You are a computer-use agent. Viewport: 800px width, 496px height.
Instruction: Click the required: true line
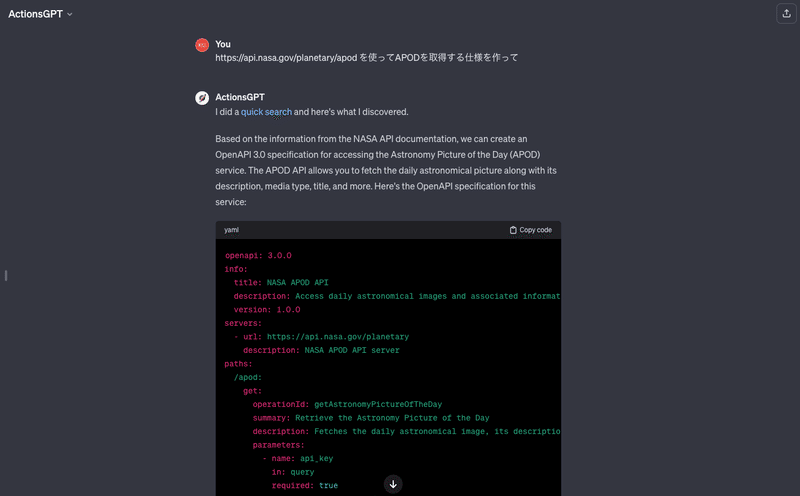click(x=305, y=486)
